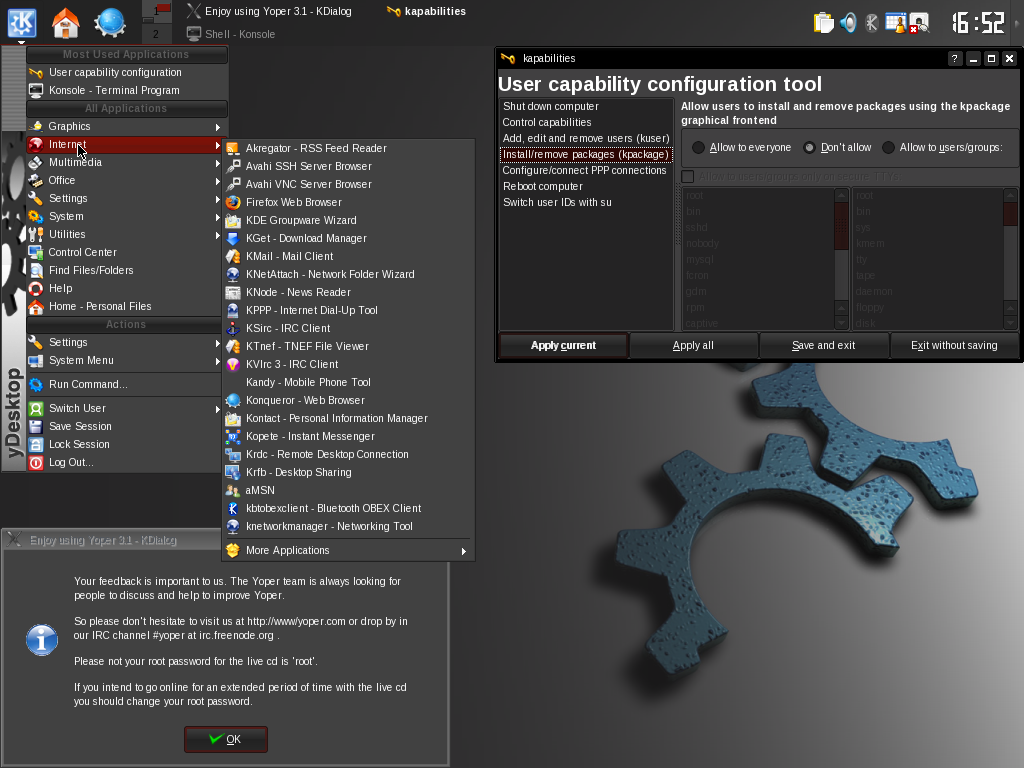Click Exit without saving button

(954, 345)
